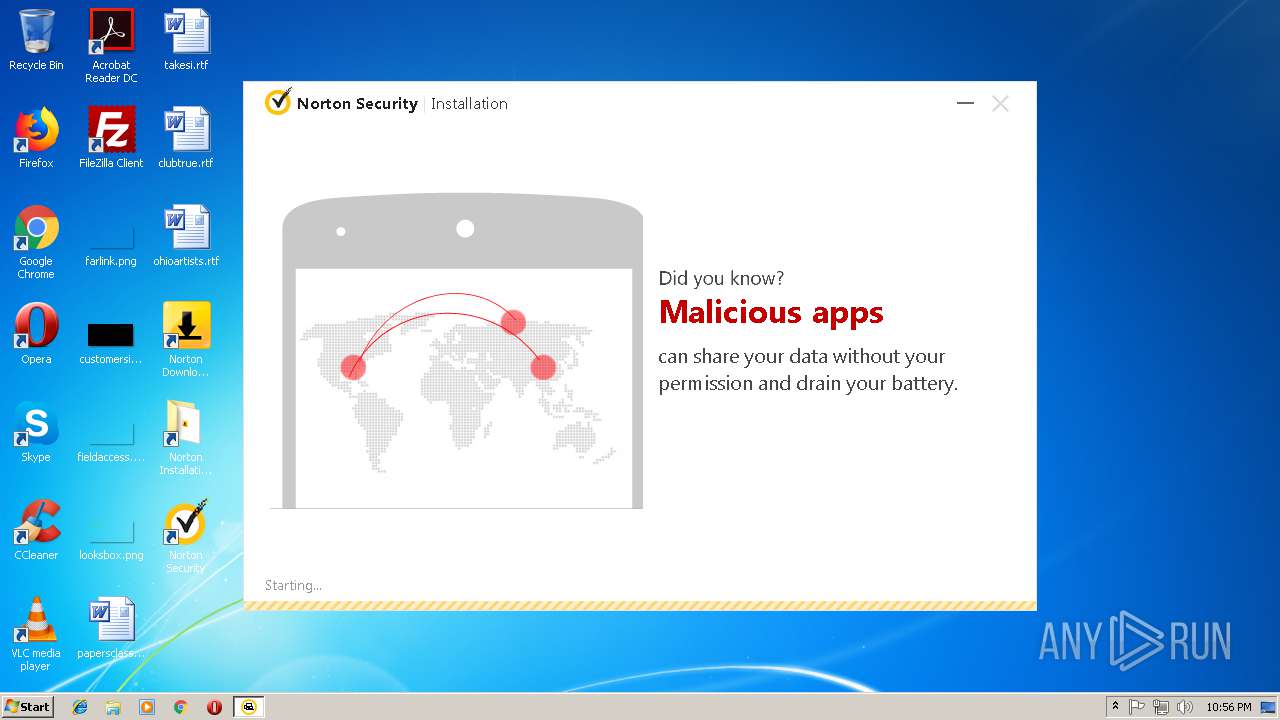
Task: Click Show desktop button at taskbar end
Action: pyautogui.click(x=1269, y=707)
